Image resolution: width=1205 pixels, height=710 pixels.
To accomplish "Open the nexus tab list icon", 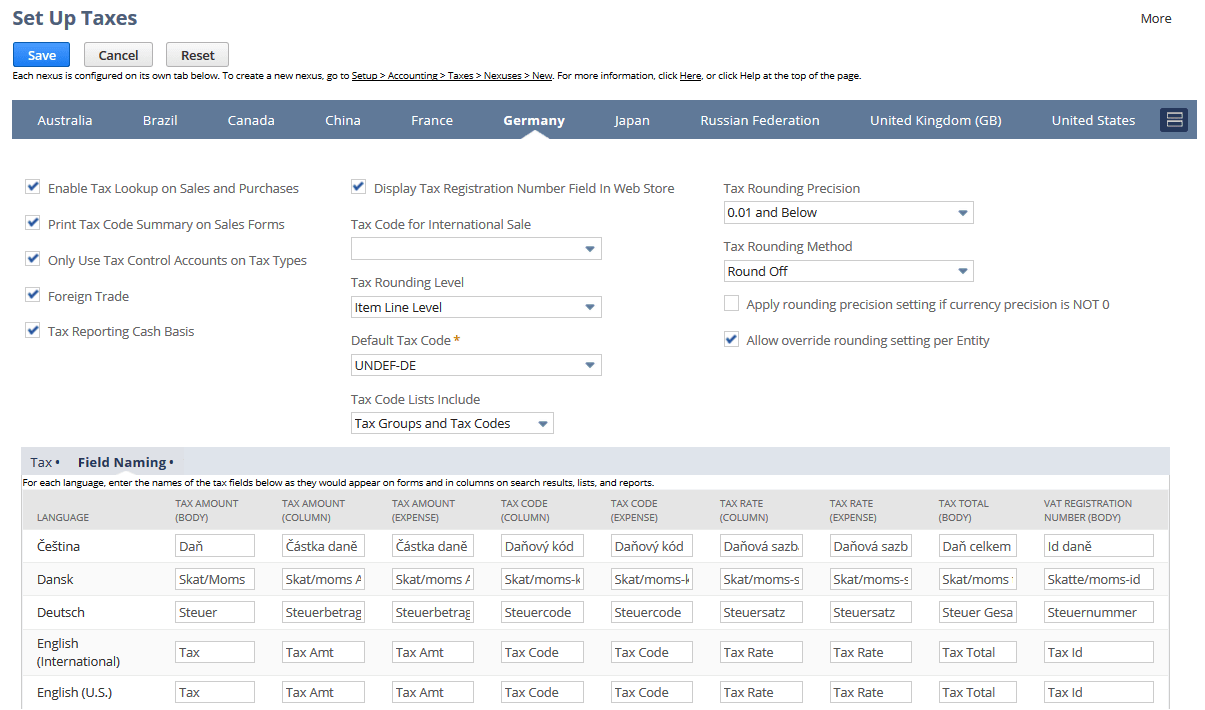I will click(1173, 119).
